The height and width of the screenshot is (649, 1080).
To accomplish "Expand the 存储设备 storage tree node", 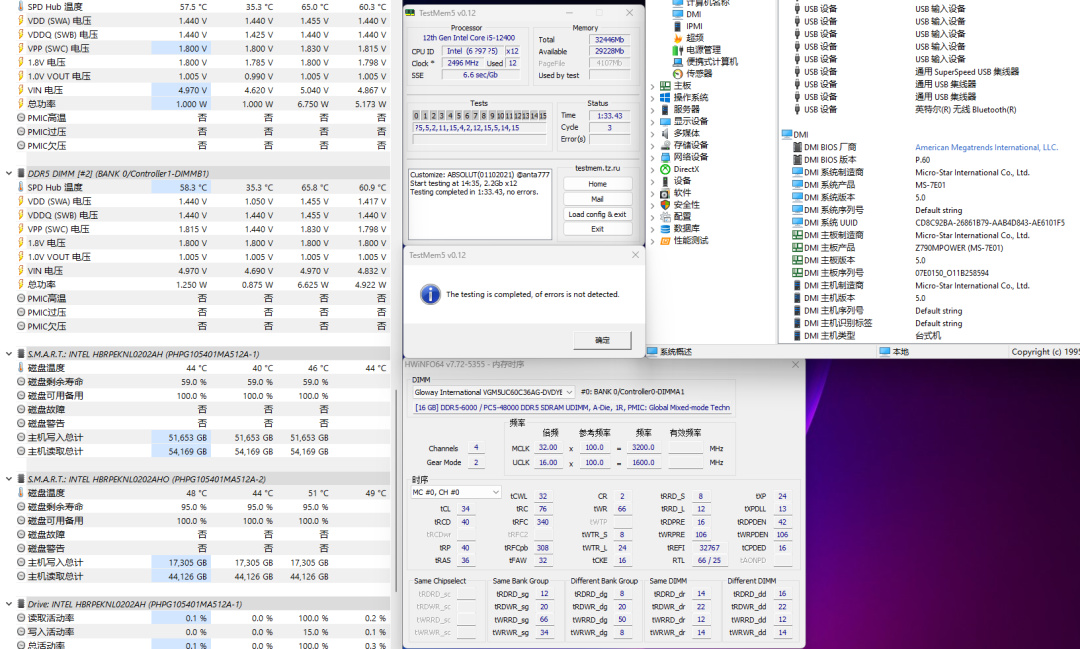I will pos(653,145).
